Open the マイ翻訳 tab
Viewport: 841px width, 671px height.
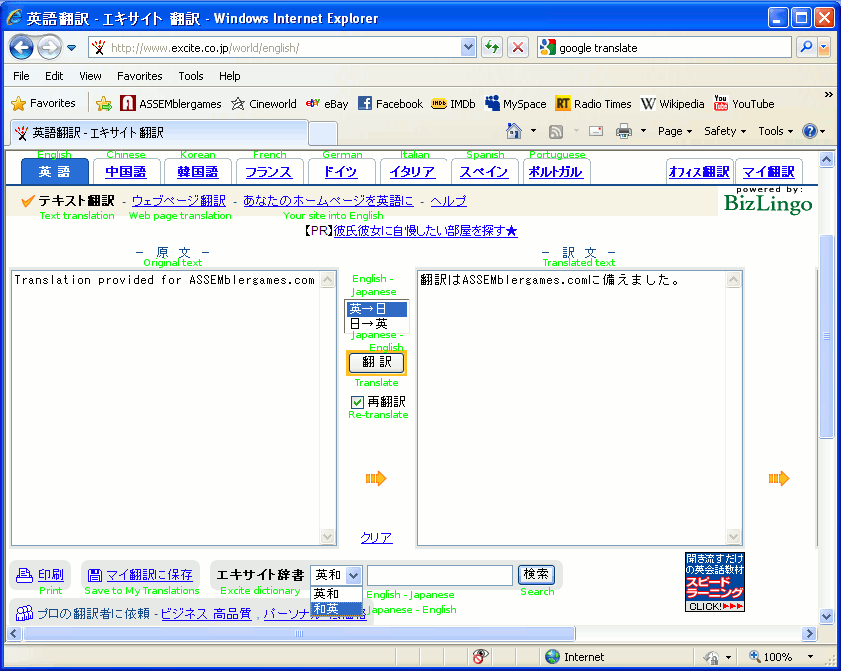769,172
